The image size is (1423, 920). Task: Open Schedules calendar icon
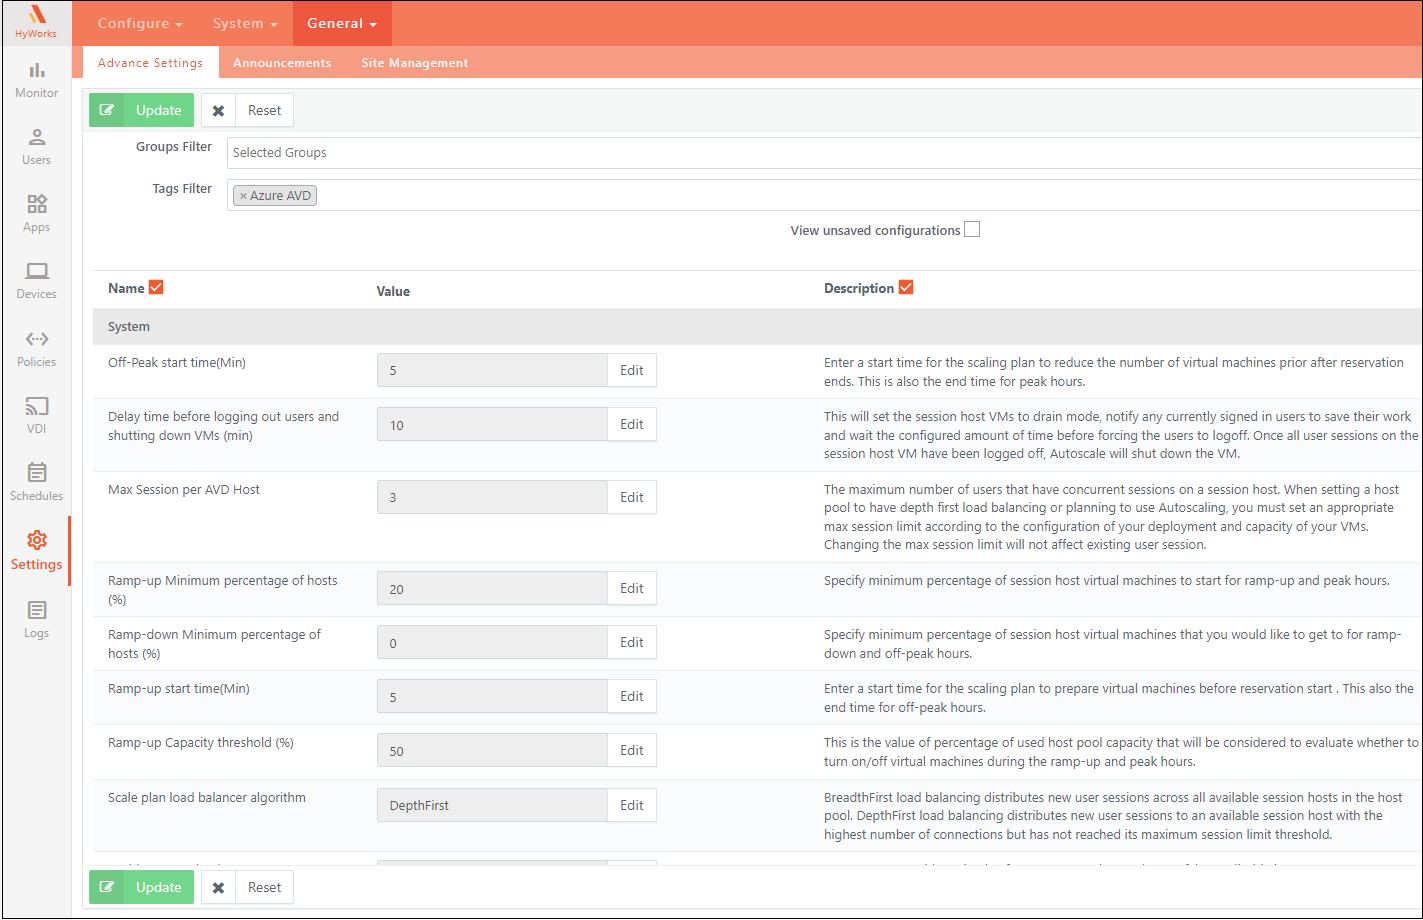point(36,472)
